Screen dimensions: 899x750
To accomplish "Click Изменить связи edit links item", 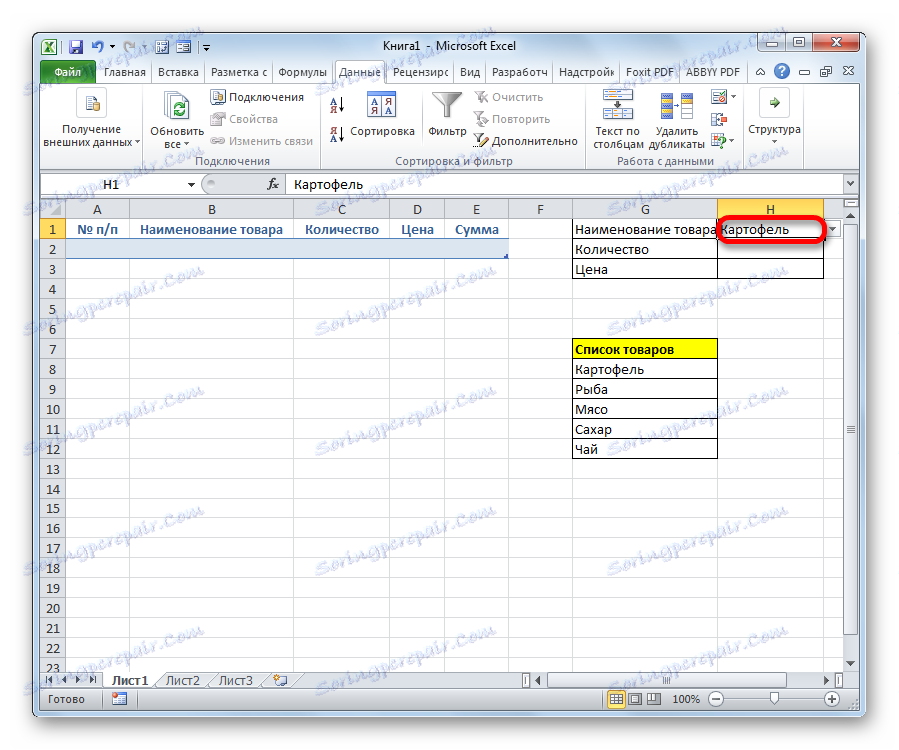I will 261,141.
